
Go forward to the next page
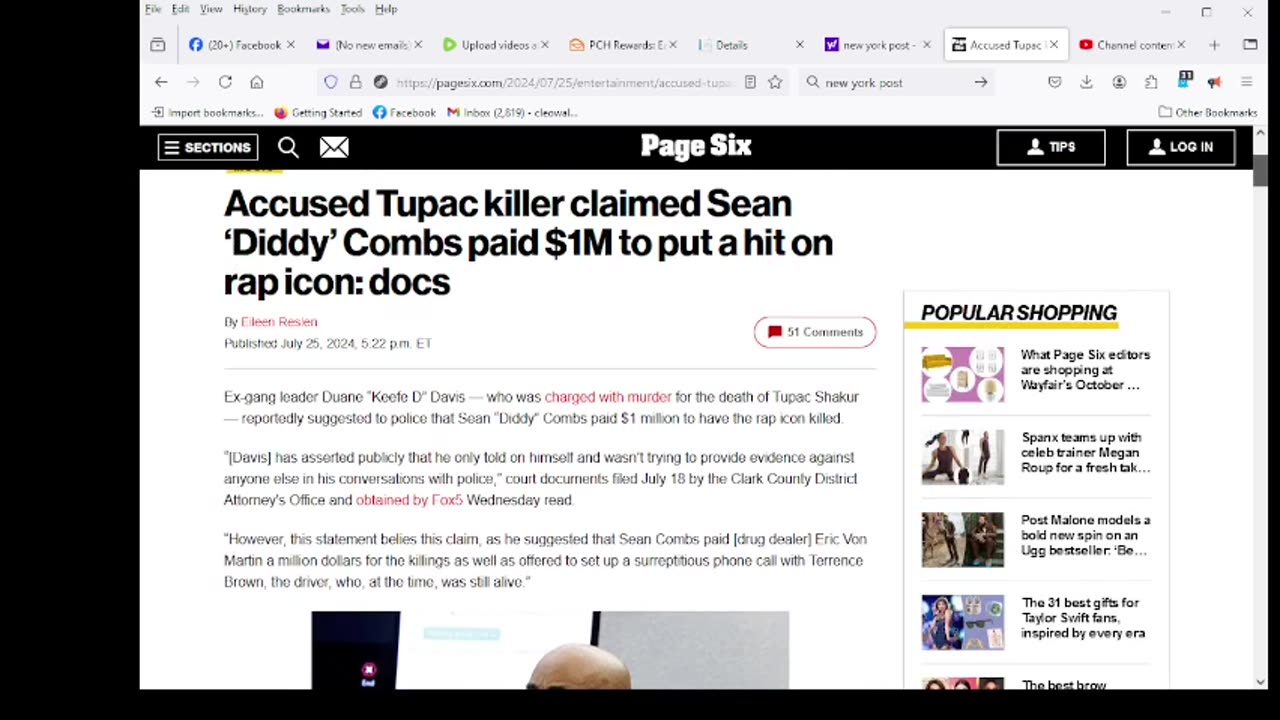click(x=193, y=82)
